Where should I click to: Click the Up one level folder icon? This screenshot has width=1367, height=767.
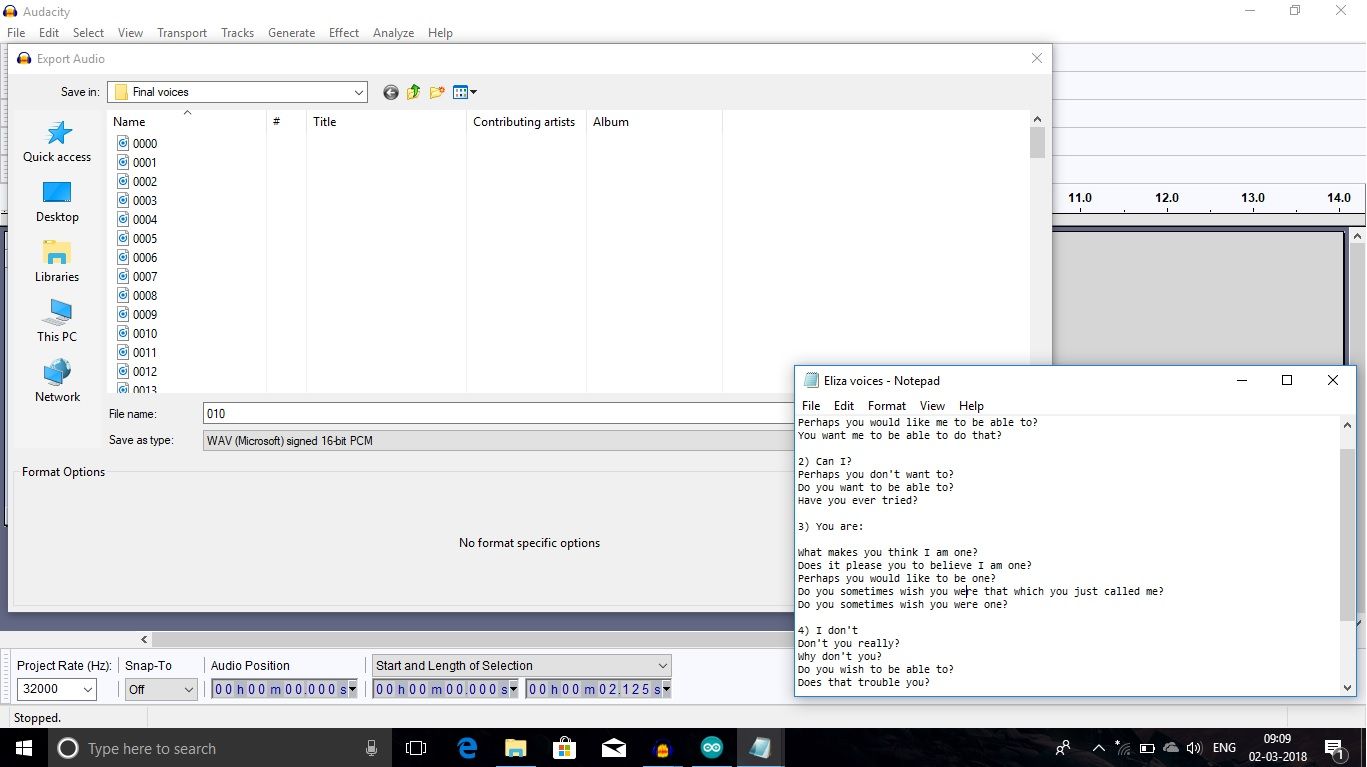point(413,91)
